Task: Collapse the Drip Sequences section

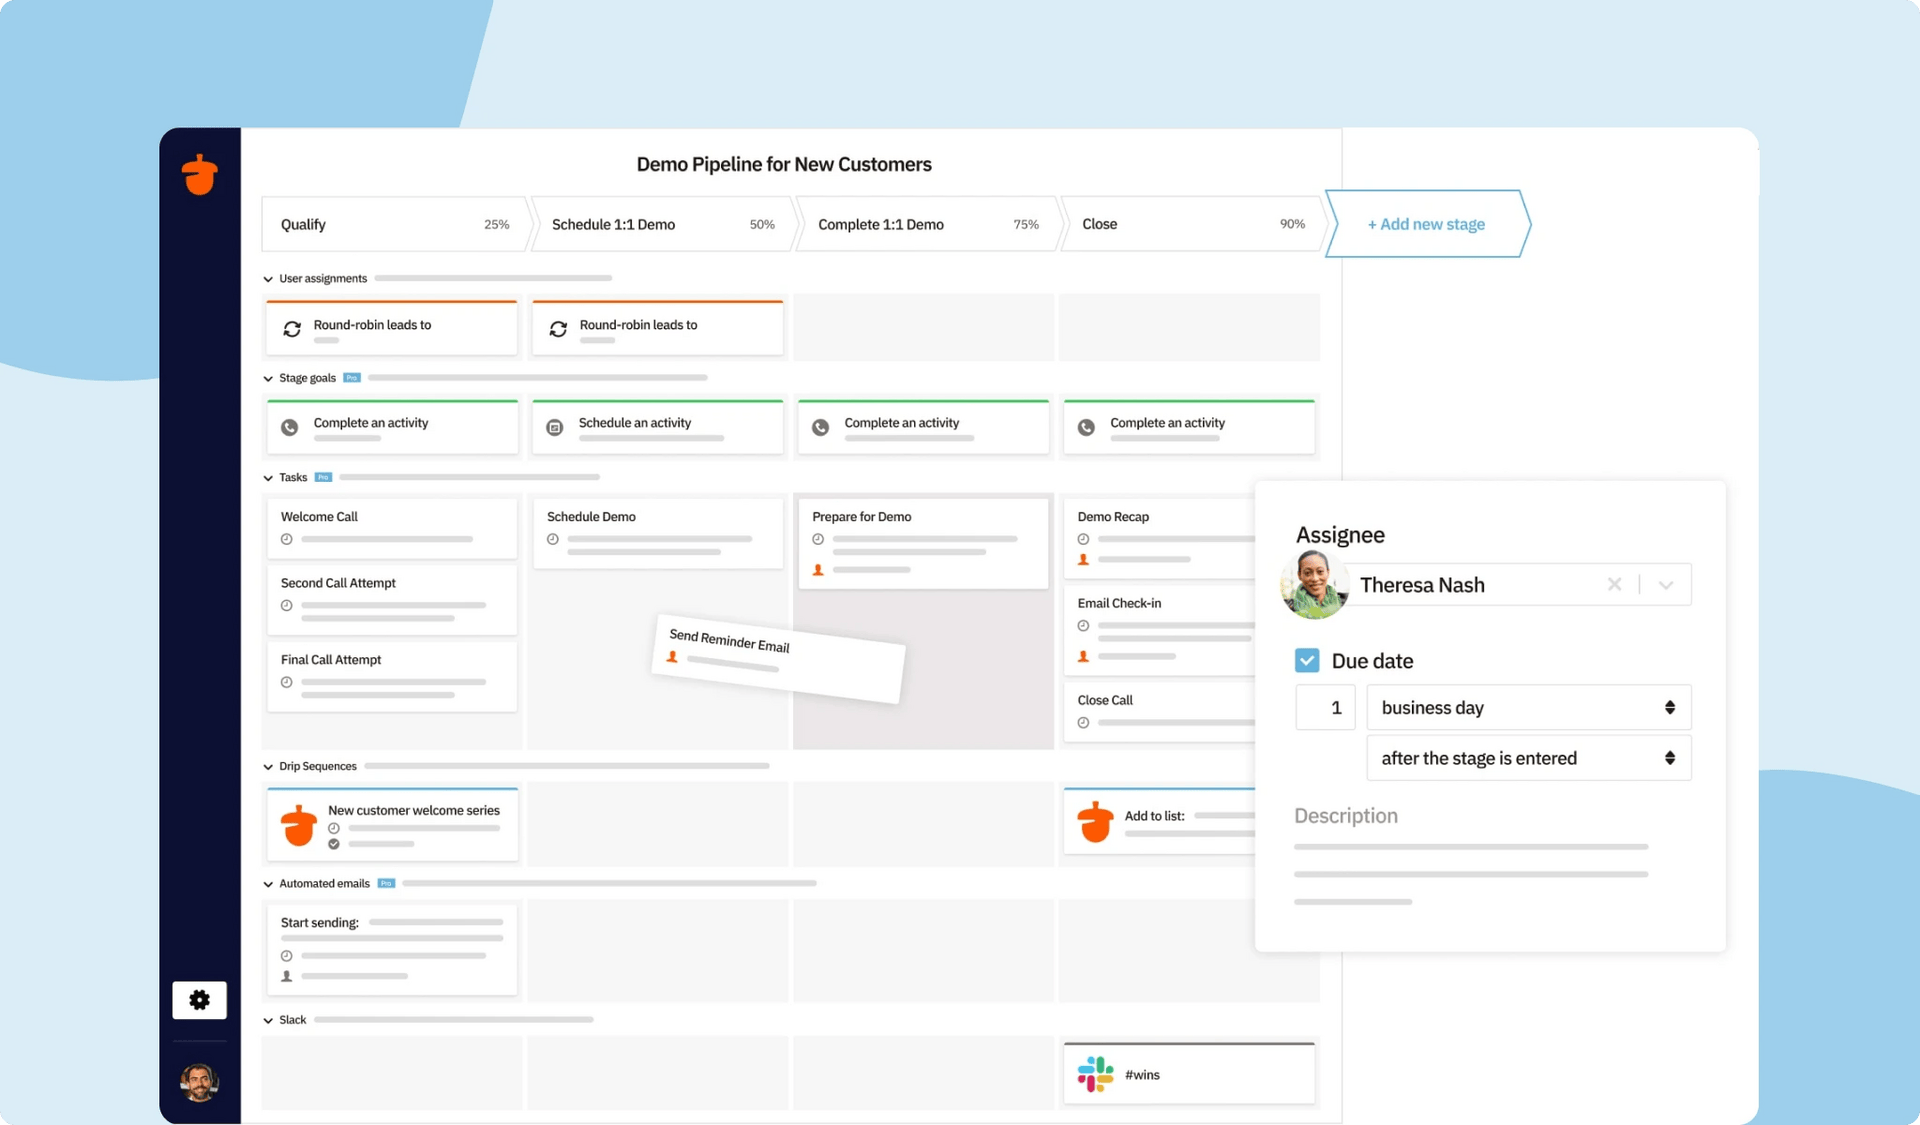Action: [x=267, y=766]
